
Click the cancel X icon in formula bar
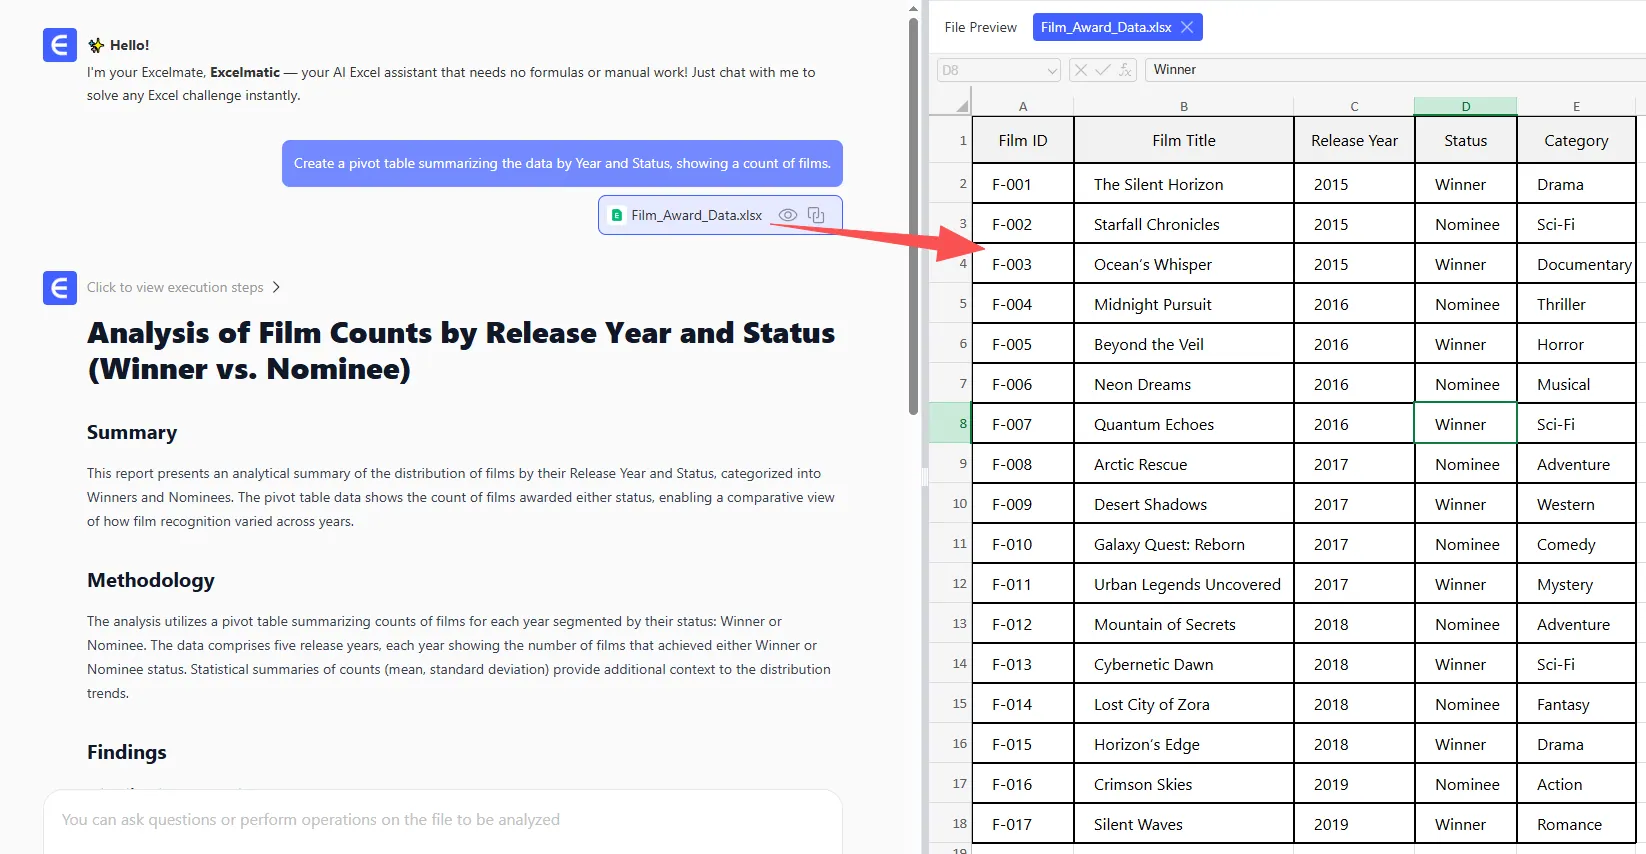[1081, 70]
